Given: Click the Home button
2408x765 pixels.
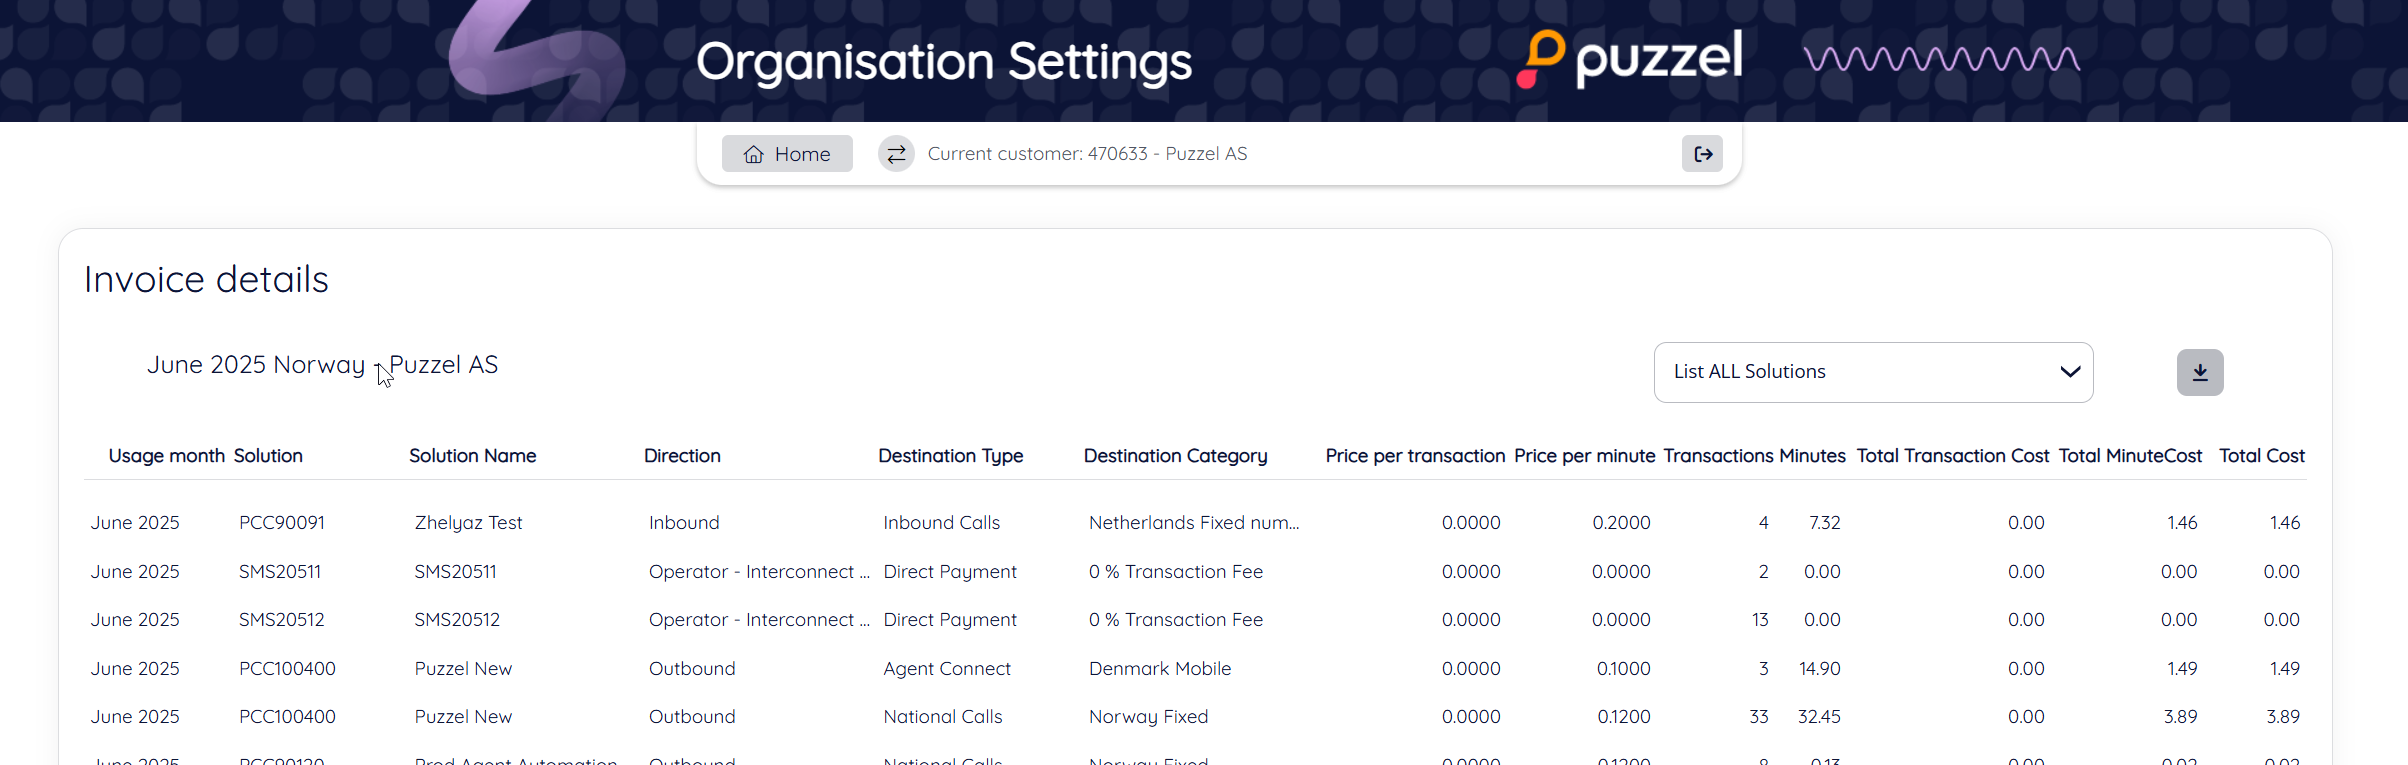Looking at the screenshot, I should click(787, 154).
